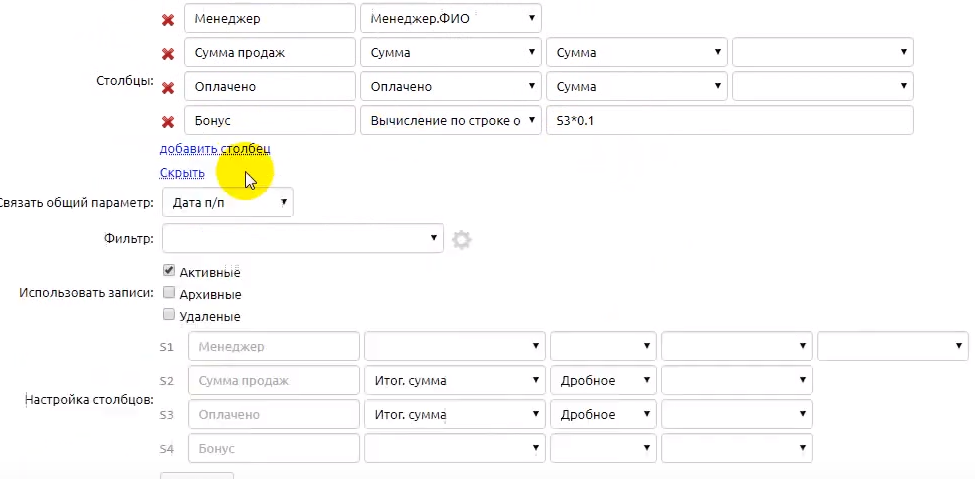Open filter settings gear icon

461,240
